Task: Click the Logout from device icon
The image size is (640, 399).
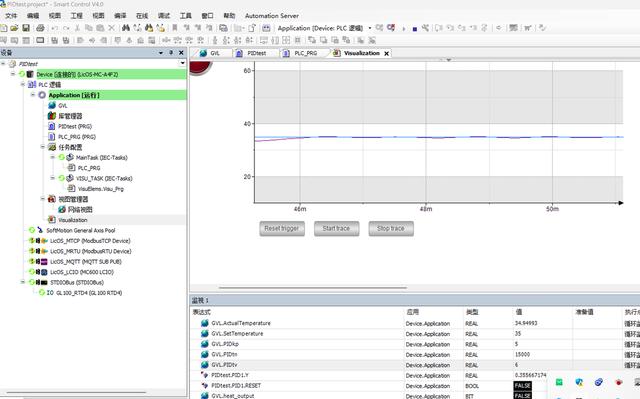Action: click(391, 28)
